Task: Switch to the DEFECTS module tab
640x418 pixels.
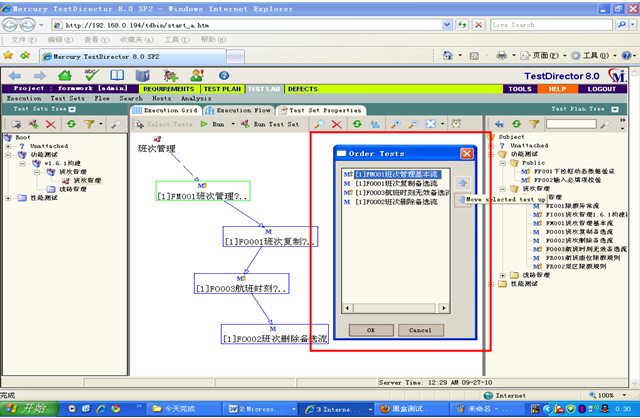Action: 302,89
